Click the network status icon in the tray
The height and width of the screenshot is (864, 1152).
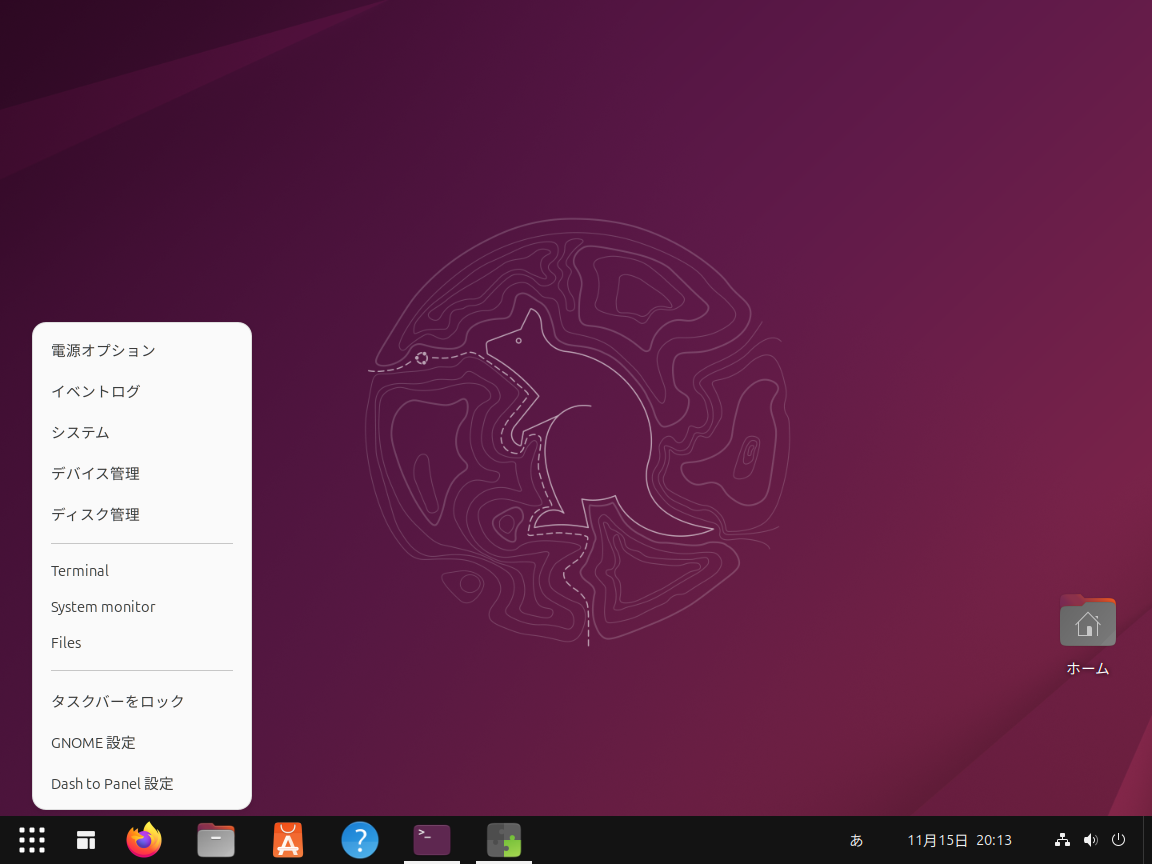[1062, 840]
